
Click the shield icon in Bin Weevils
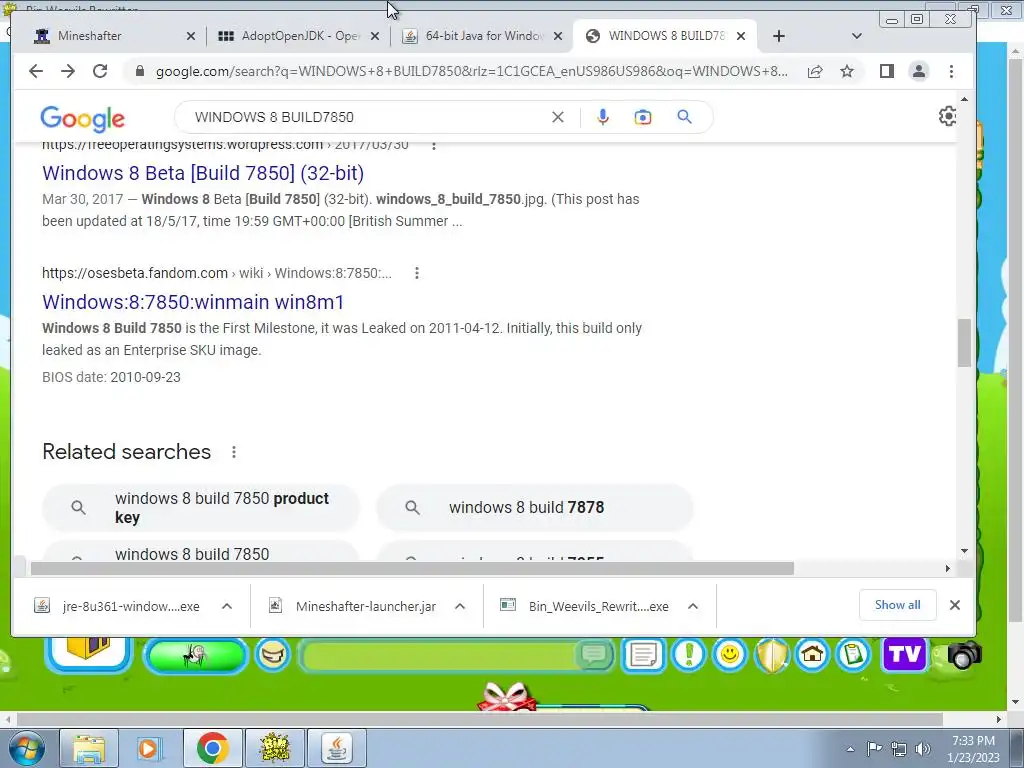coord(771,655)
